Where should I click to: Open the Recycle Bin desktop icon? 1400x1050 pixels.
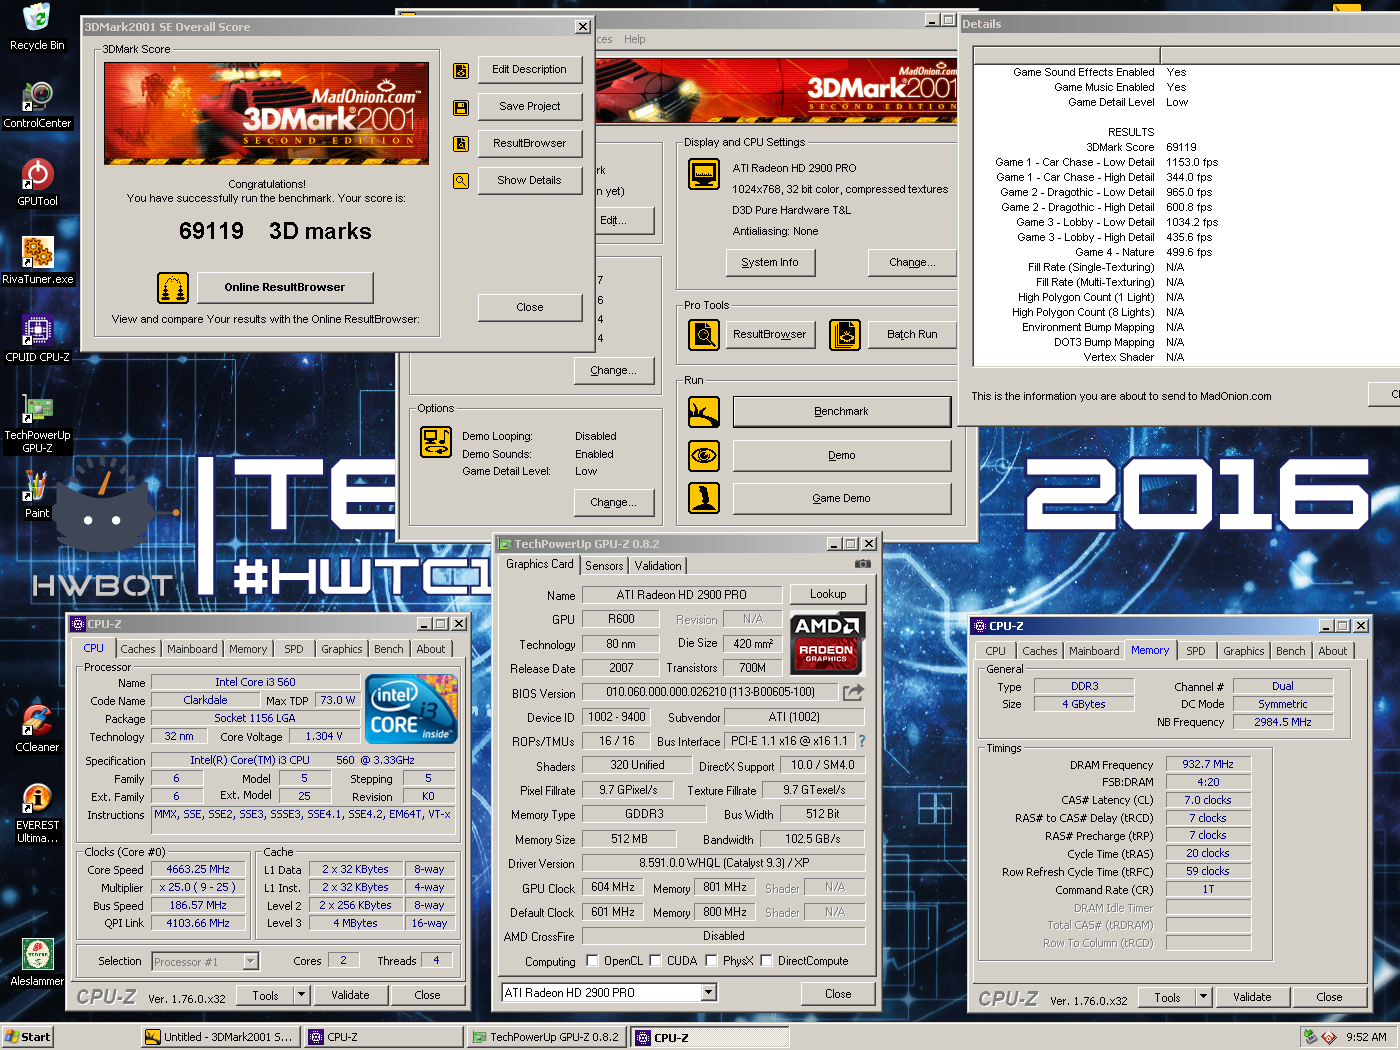point(37,26)
